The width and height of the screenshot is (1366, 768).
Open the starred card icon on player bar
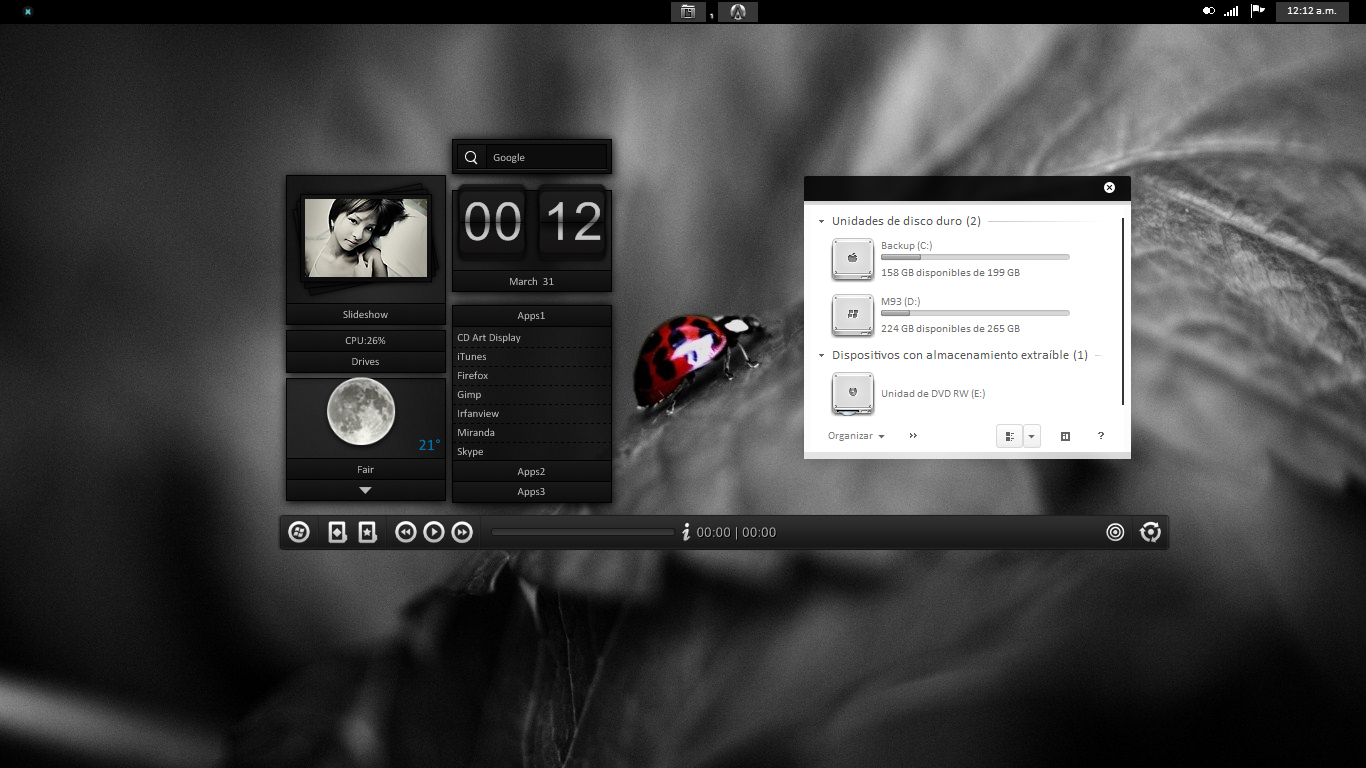coord(367,532)
